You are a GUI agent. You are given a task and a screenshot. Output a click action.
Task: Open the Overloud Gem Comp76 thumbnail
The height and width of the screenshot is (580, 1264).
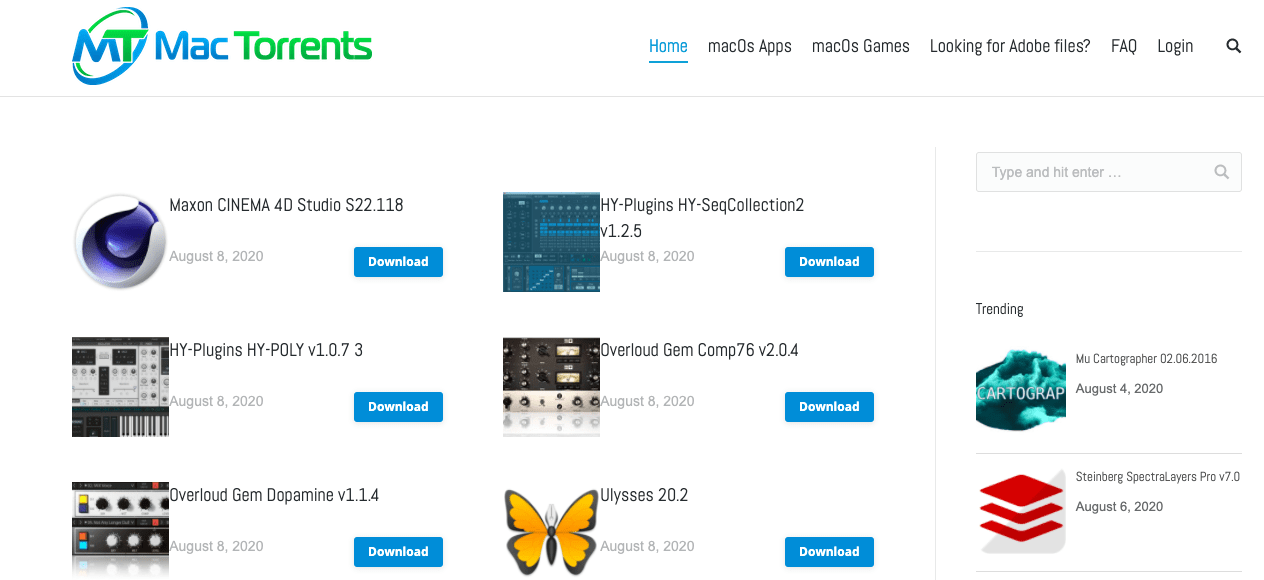coord(551,386)
